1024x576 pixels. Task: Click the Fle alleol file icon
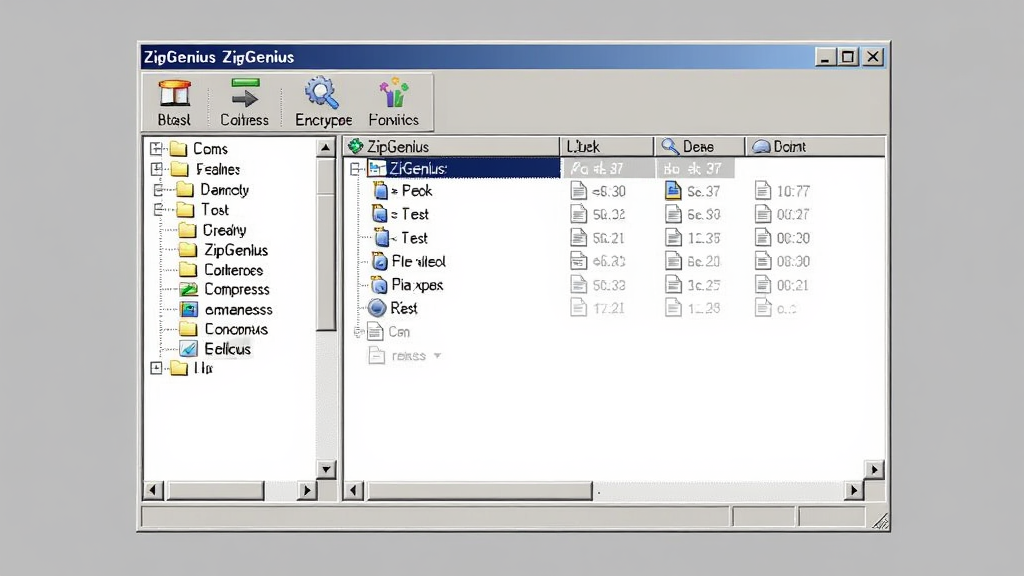pyautogui.click(x=379, y=262)
